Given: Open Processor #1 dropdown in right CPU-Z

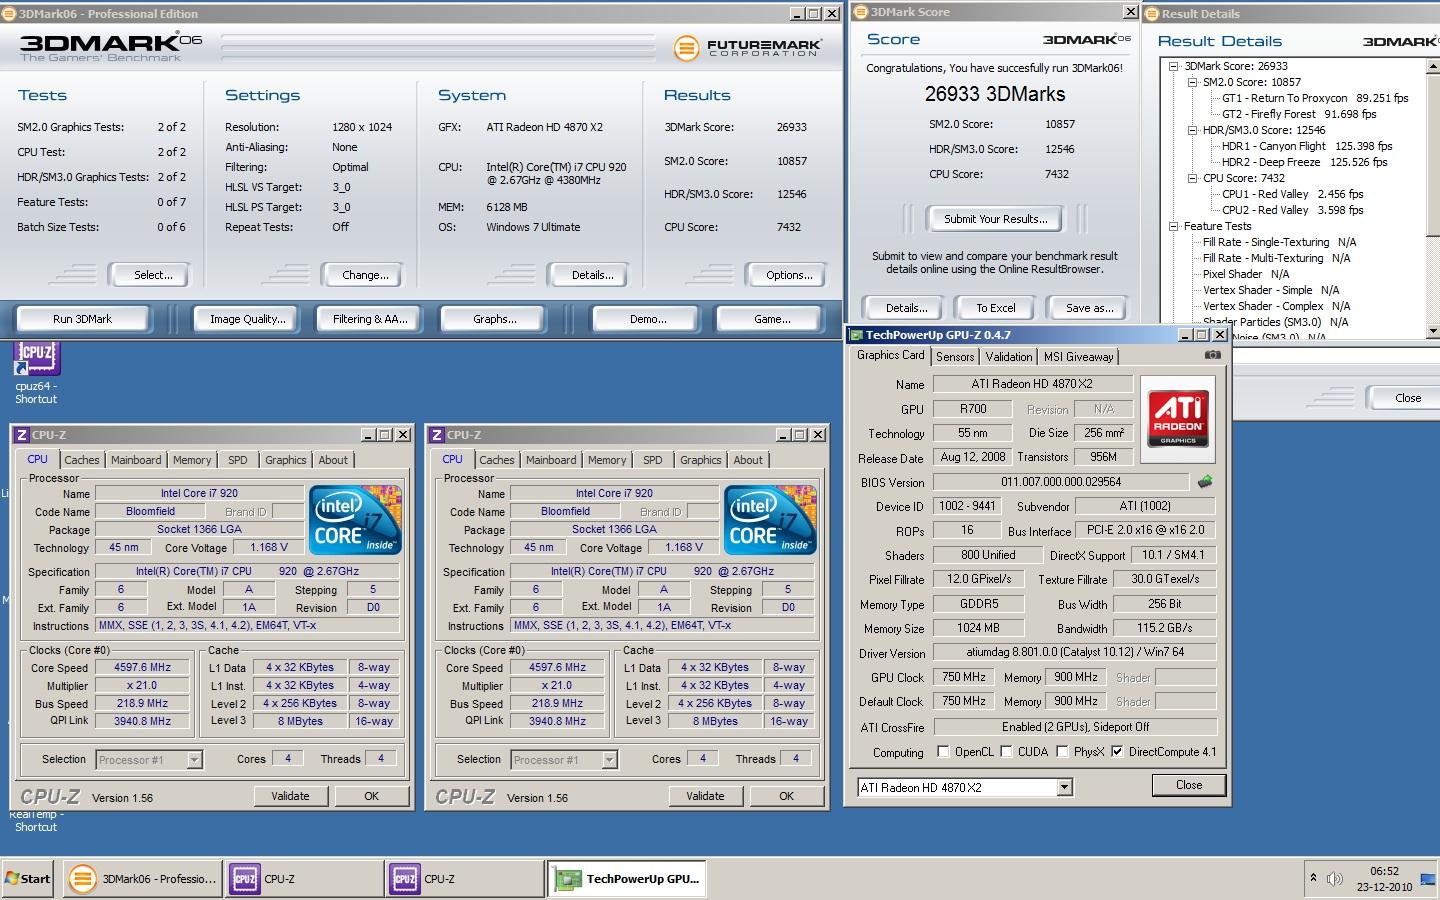Looking at the screenshot, I should pos(609,760).
